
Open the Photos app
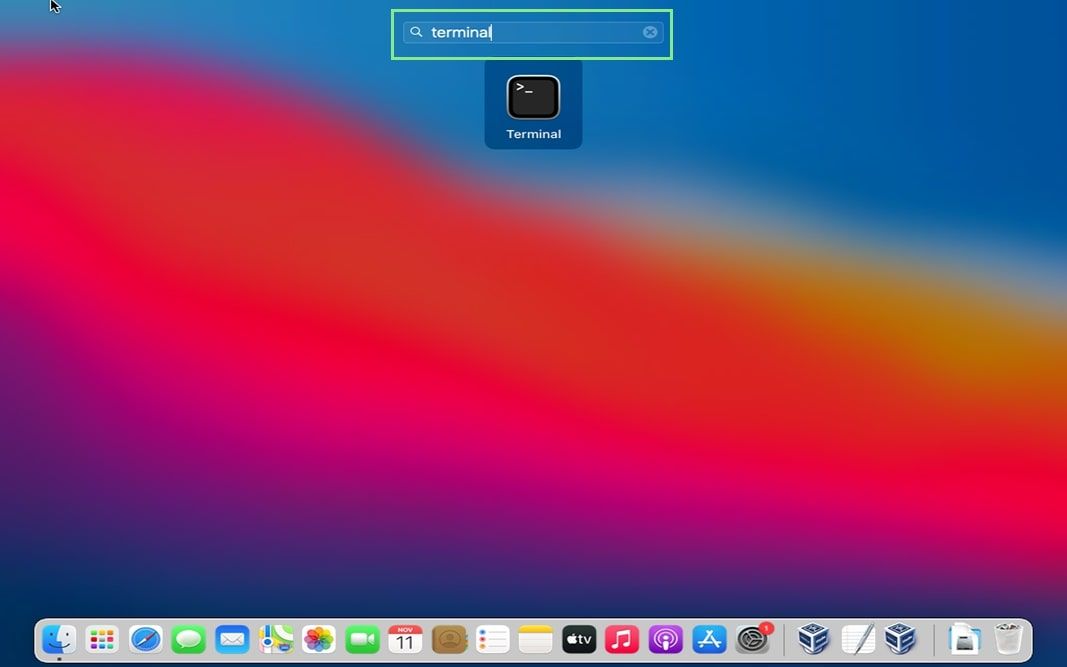(318, 639)
